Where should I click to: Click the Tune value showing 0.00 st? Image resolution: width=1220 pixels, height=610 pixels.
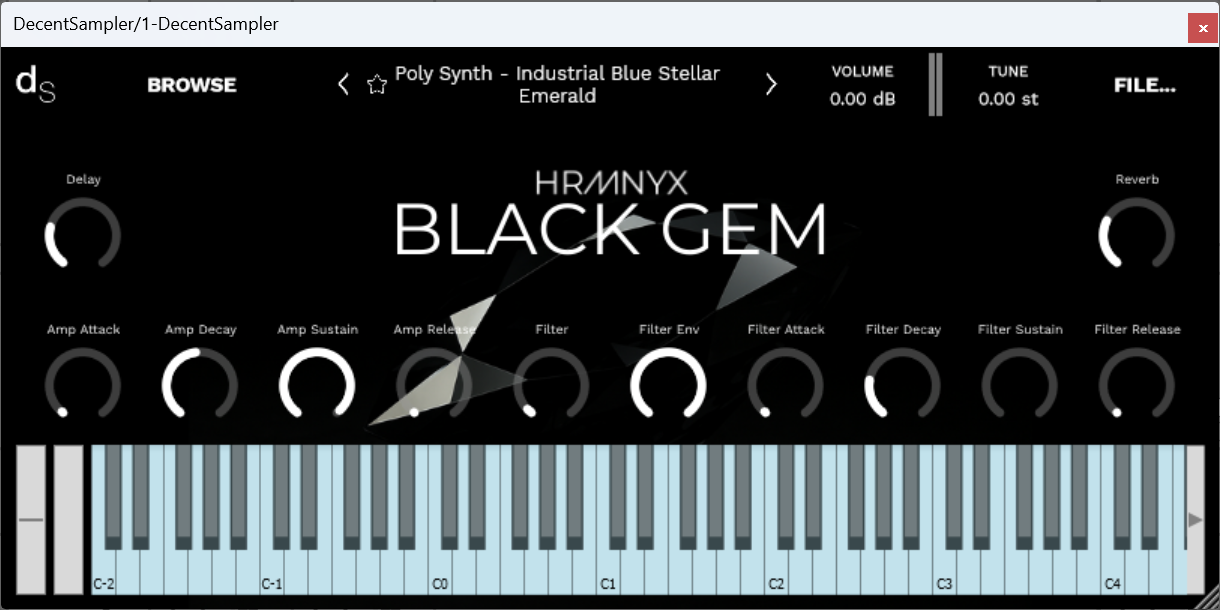(x=1008, y=98)
